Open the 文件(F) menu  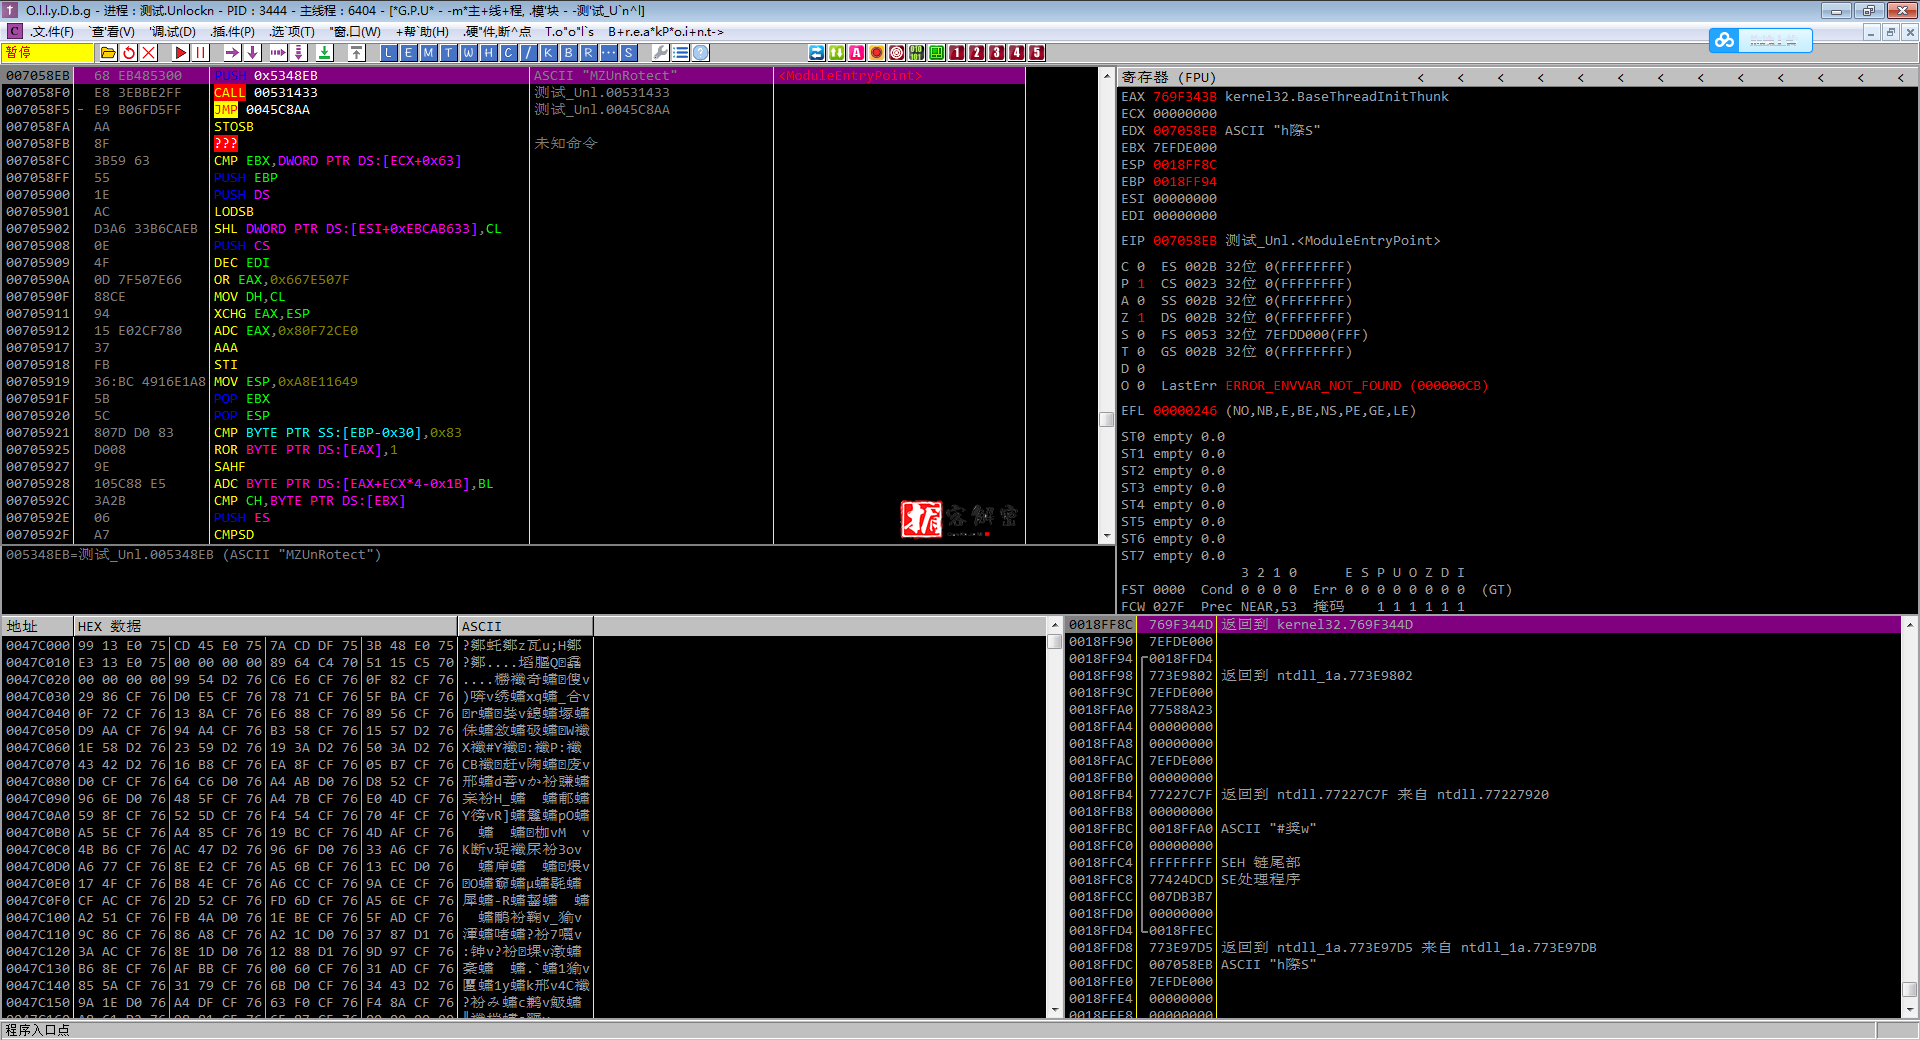point(51,32)
